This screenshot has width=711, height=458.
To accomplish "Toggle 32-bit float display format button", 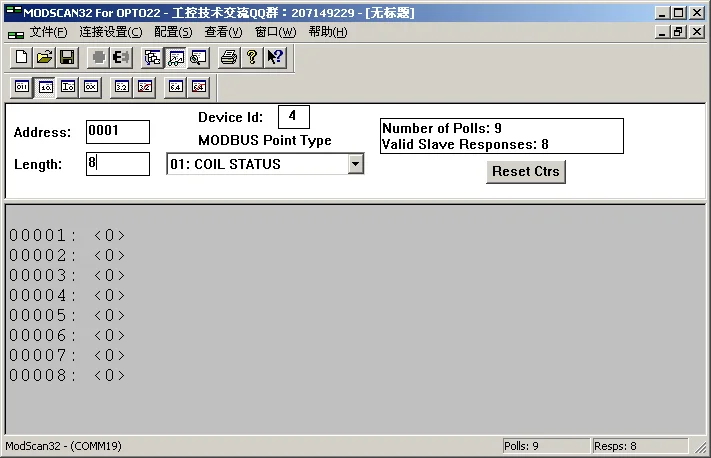I will coord(121,87).
